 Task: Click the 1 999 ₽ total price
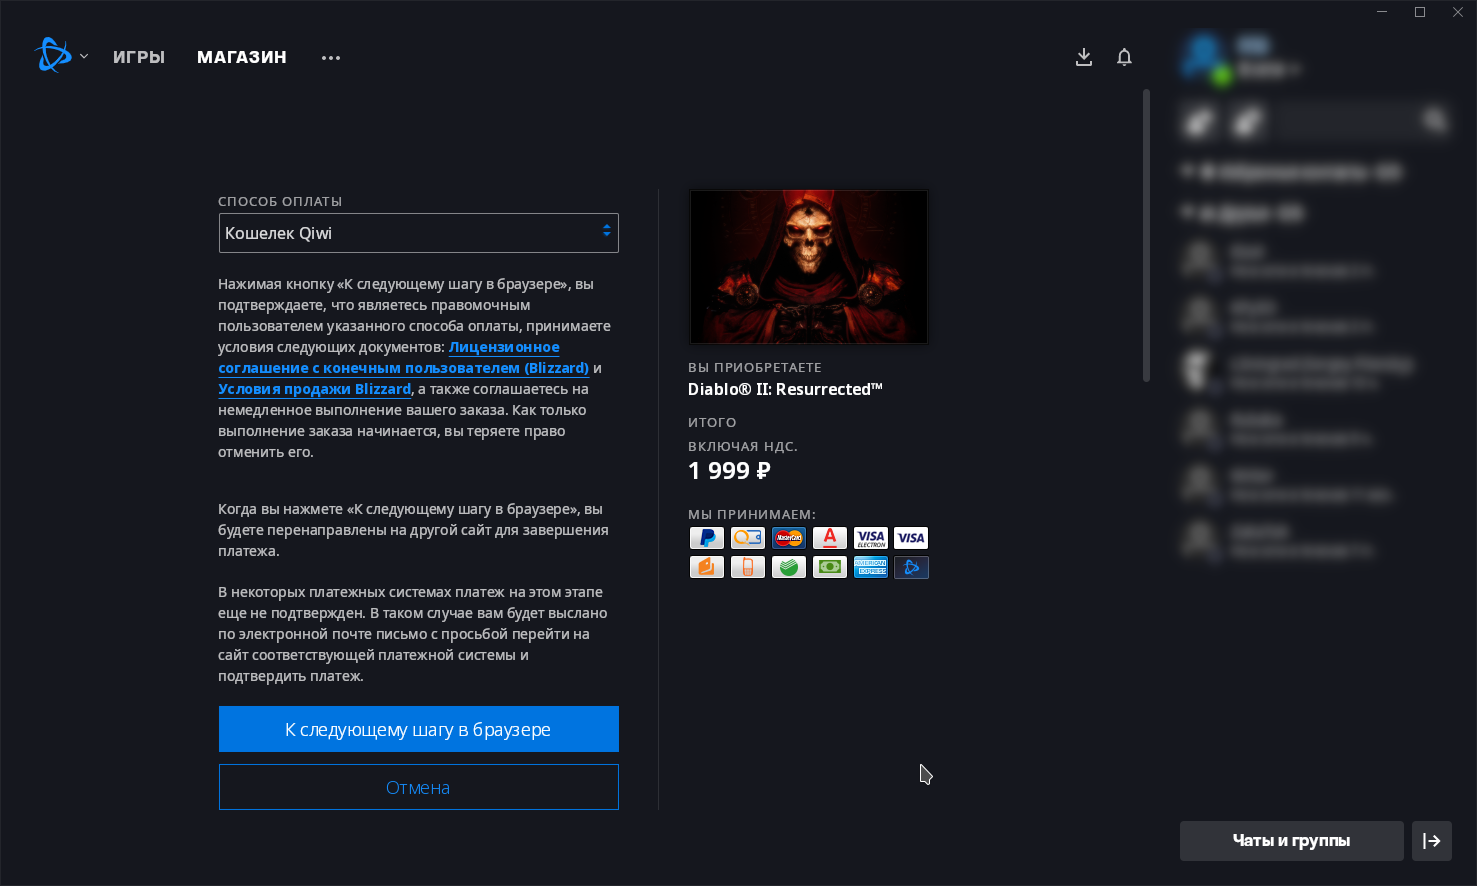tap(729, 471)
